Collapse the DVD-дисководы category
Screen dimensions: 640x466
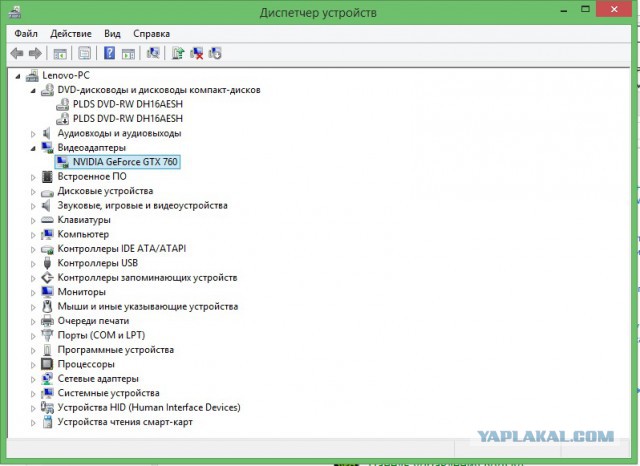point(33,91)
